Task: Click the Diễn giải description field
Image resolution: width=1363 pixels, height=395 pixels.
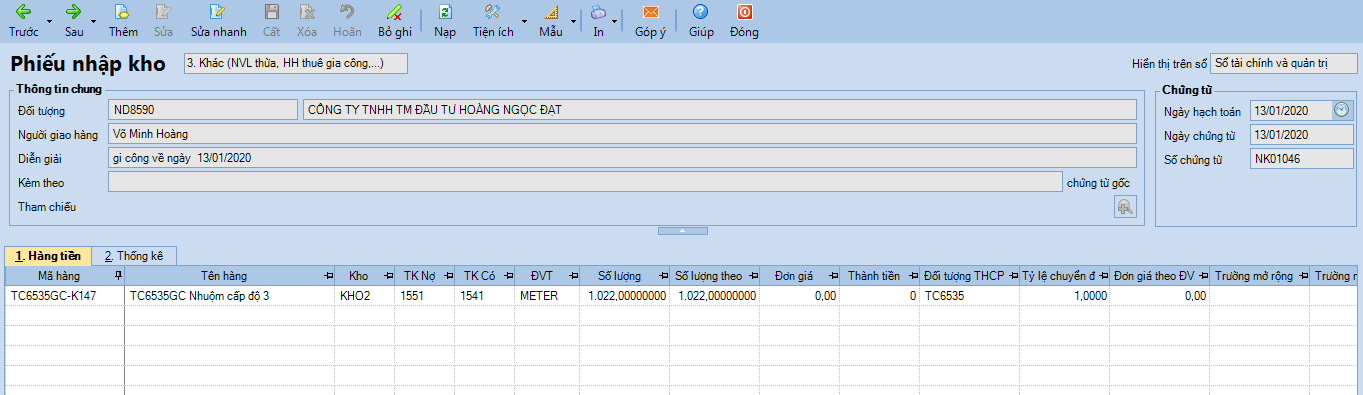Action: tap(622, 157)
